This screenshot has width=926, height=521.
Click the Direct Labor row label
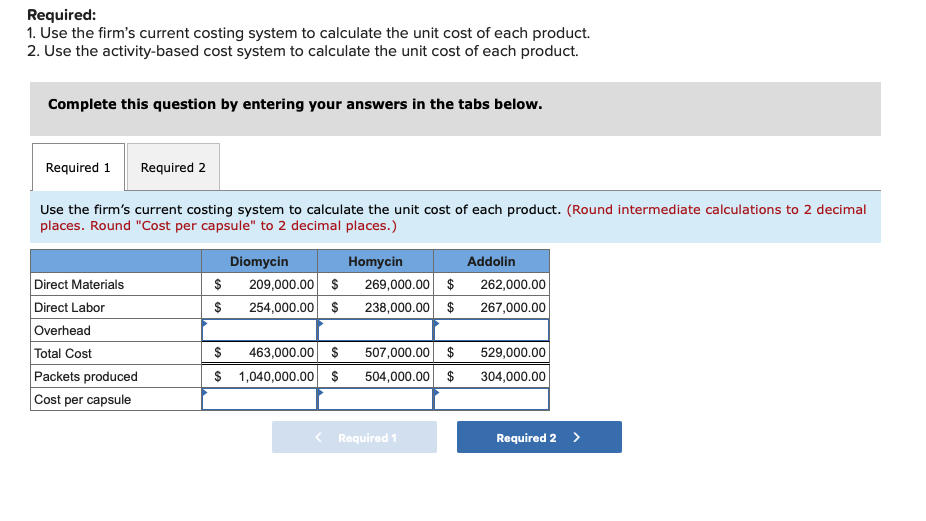[x=69, y=308]
